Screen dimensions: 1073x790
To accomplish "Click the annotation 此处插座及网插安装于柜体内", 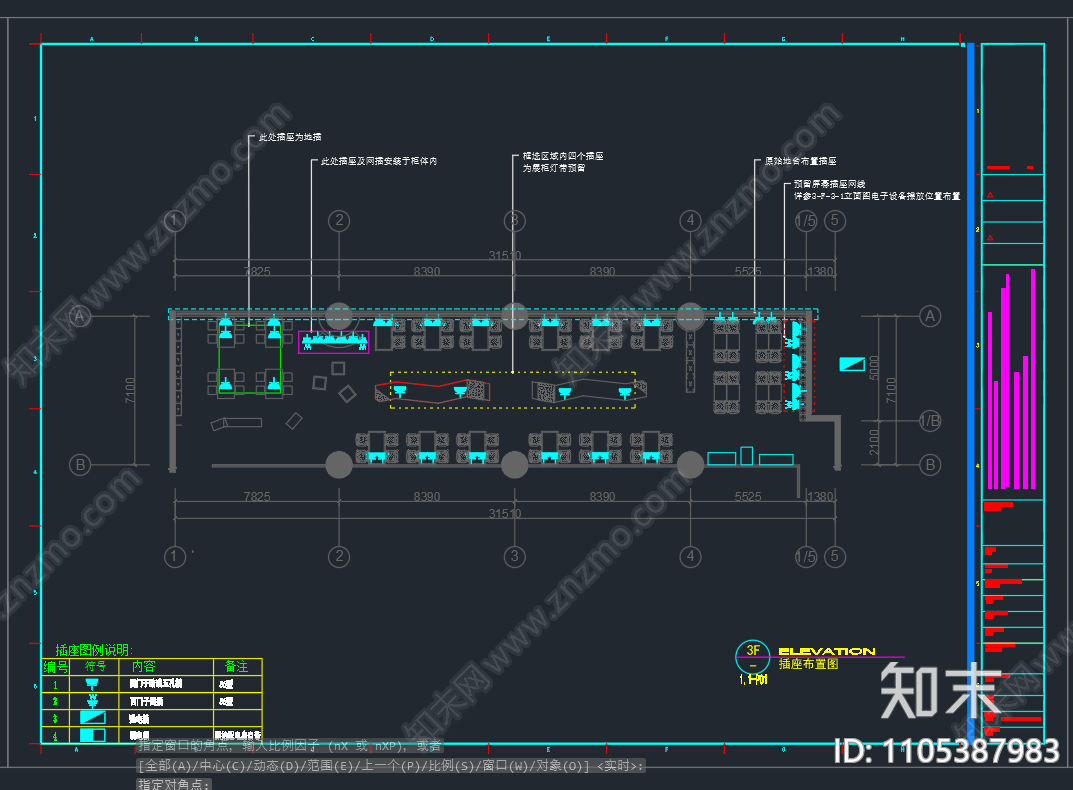I will [x=379, y=161].
